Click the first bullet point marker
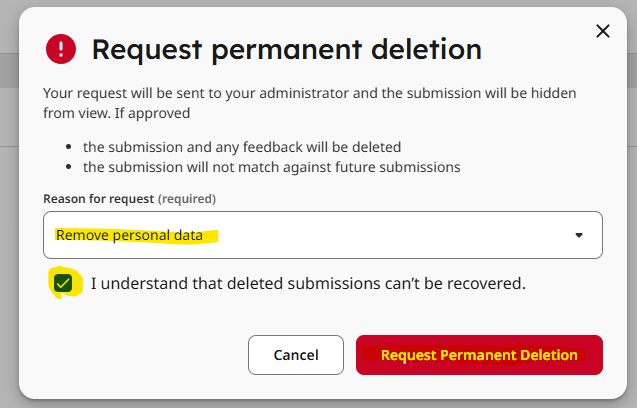This screenshot has height=408, width=637. pyautogui.click(x=68, y=147)
